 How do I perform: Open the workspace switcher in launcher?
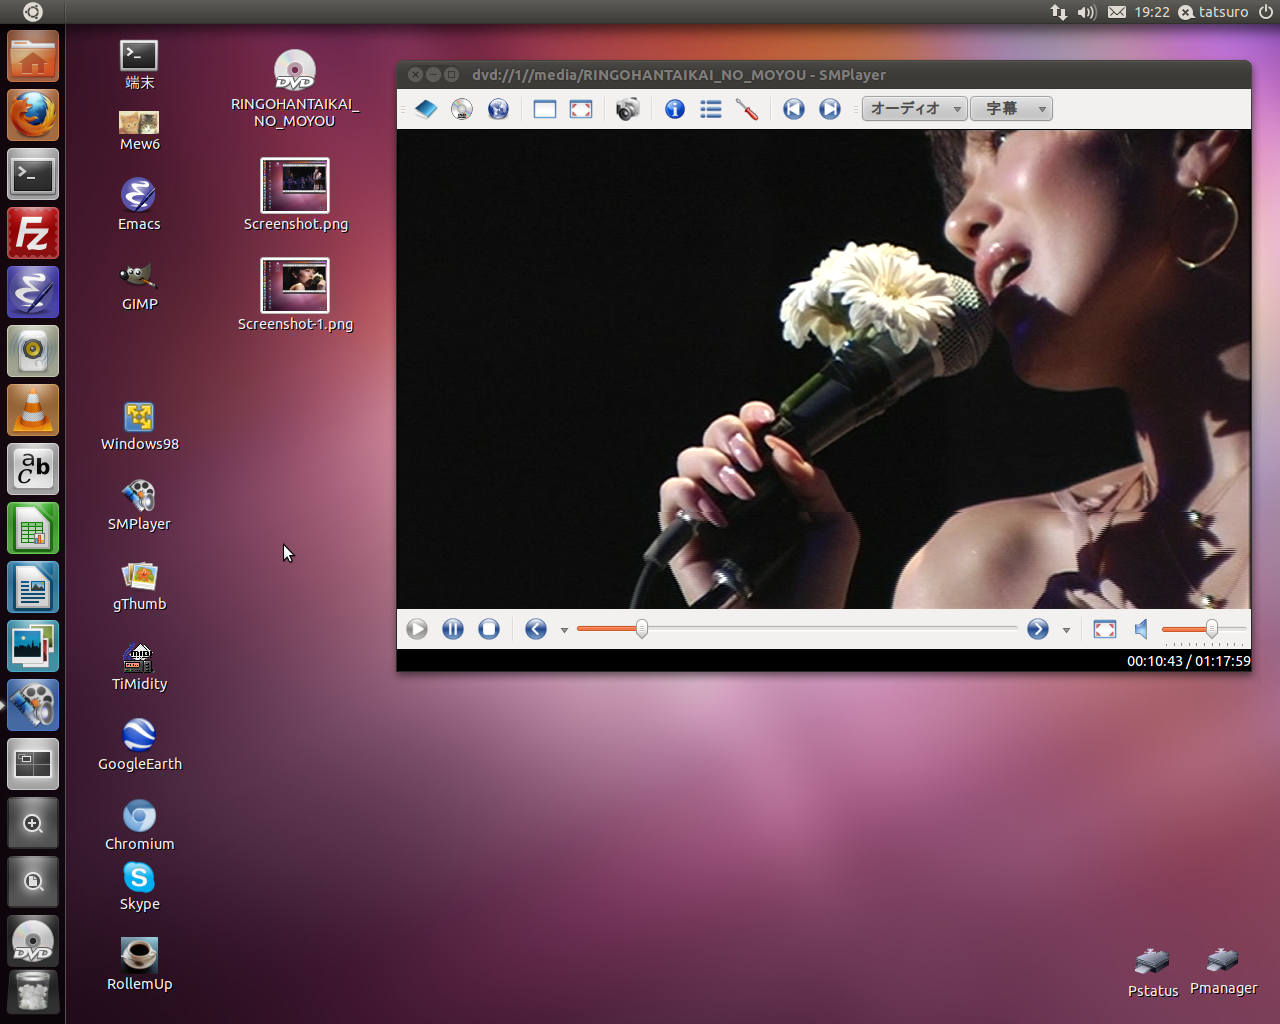(33, 764)
